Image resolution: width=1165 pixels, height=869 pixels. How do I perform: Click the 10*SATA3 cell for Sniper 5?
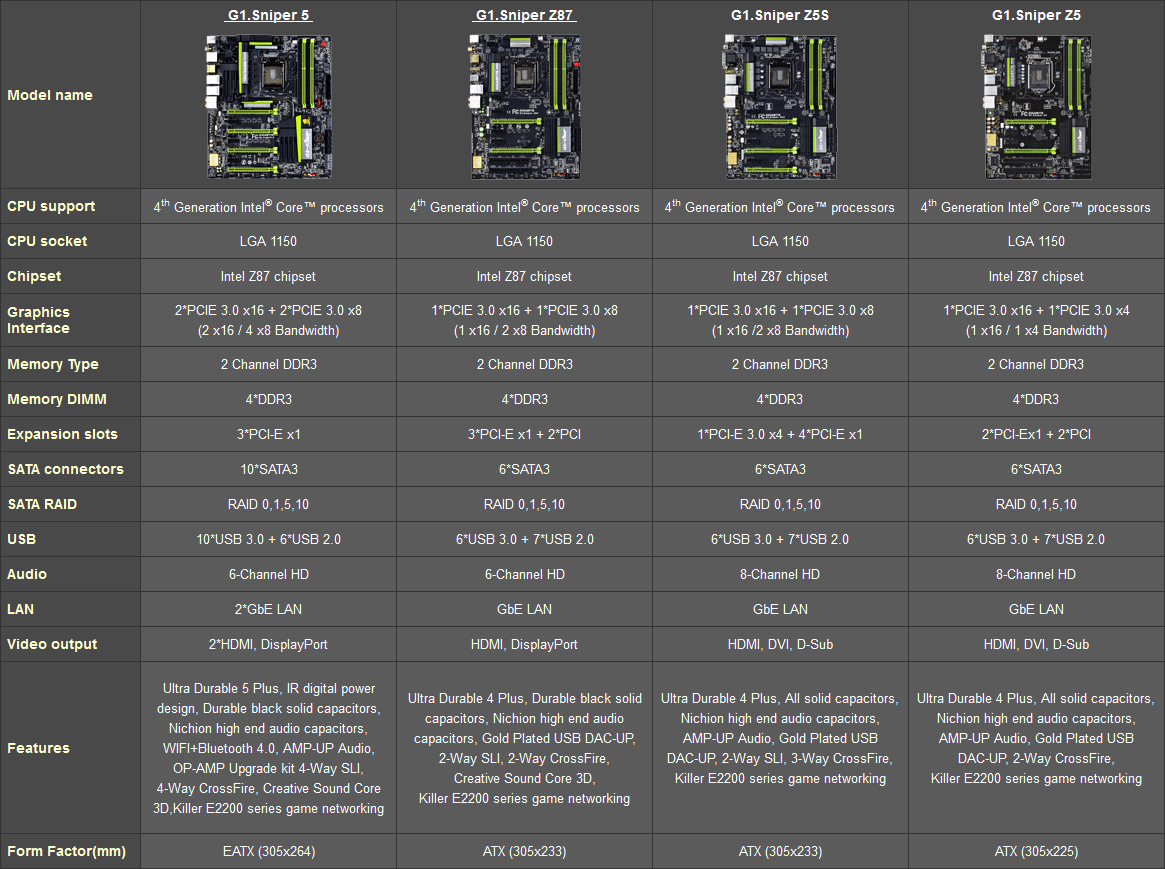click(x=269, y=469)
